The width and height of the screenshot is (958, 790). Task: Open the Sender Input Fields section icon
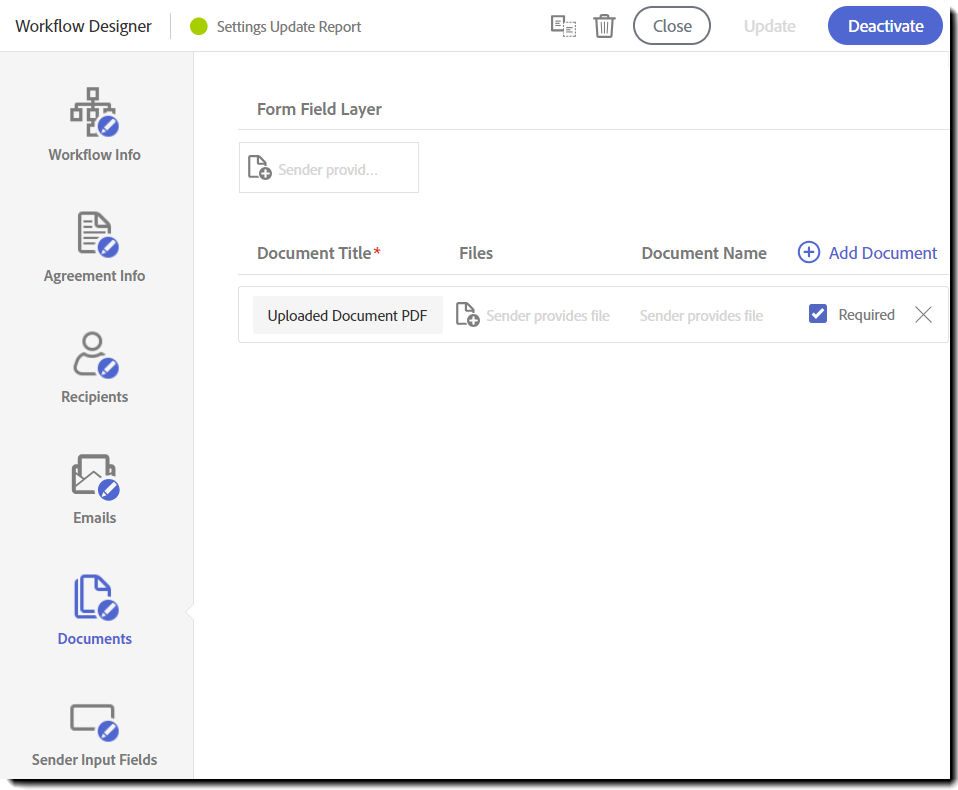94,718
